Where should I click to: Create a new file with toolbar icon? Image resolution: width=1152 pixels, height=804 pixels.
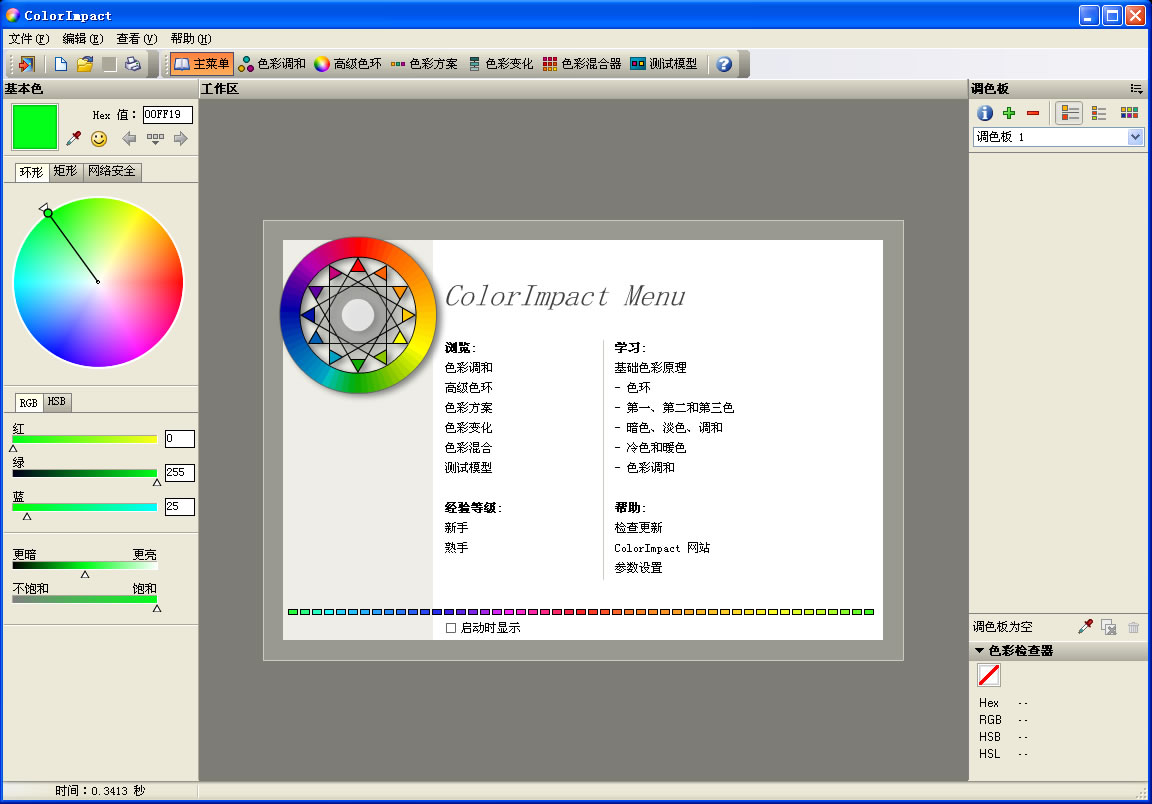(x=61, y=64)
